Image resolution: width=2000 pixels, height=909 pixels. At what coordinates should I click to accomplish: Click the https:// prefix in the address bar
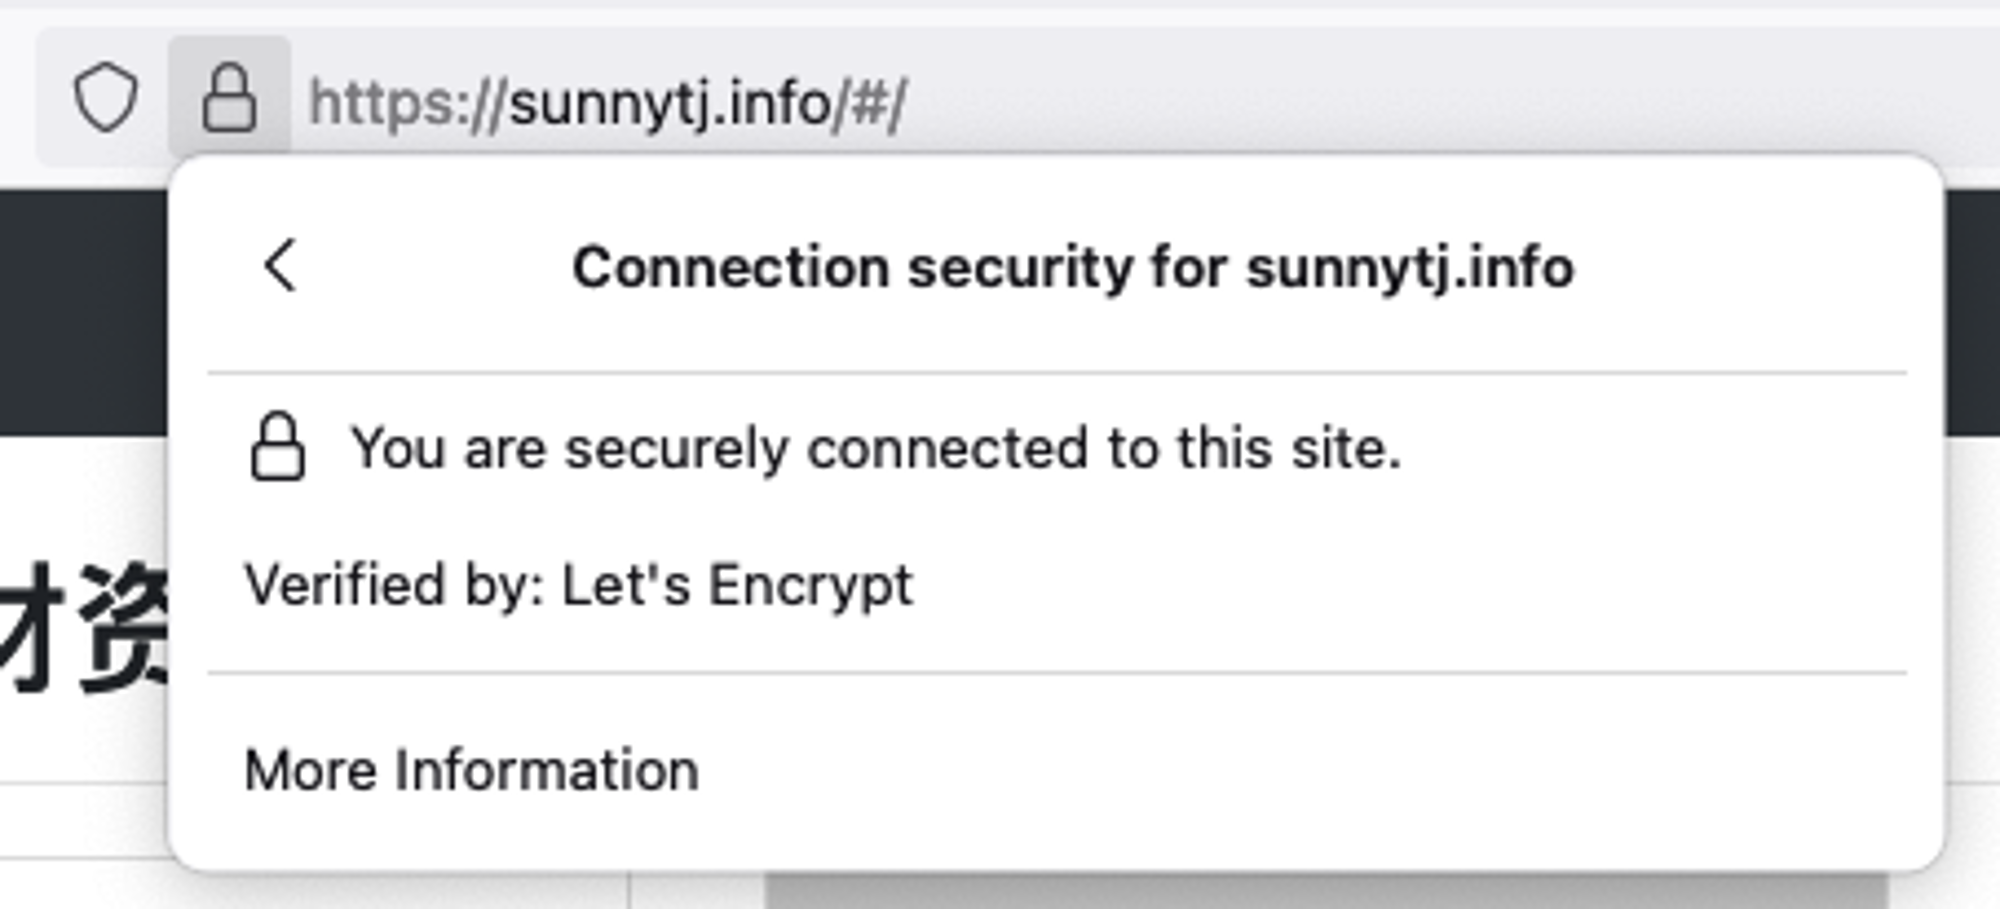click(408, 104)
